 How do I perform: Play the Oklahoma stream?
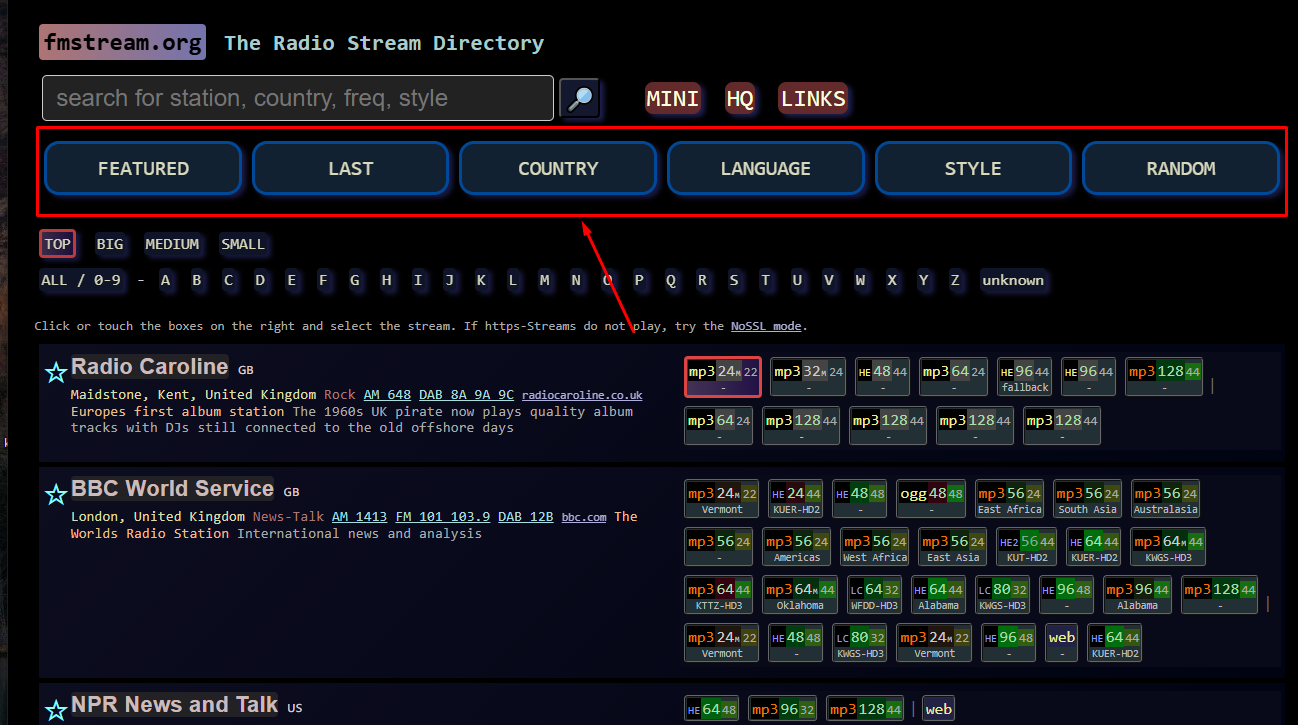click(800, 594)
